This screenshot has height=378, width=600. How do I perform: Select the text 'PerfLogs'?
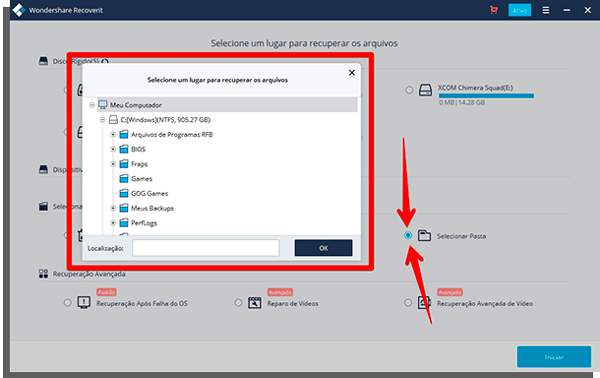144,223
